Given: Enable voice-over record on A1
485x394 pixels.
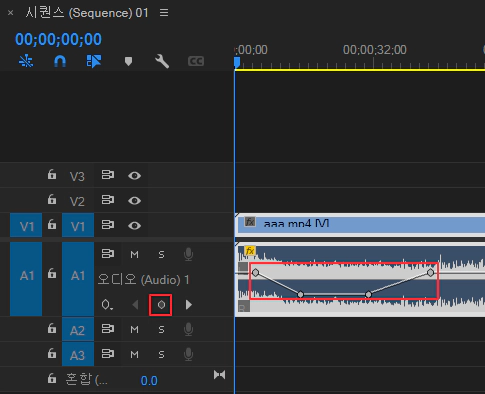Looking at the screenshot, I should tap(188, 254).
